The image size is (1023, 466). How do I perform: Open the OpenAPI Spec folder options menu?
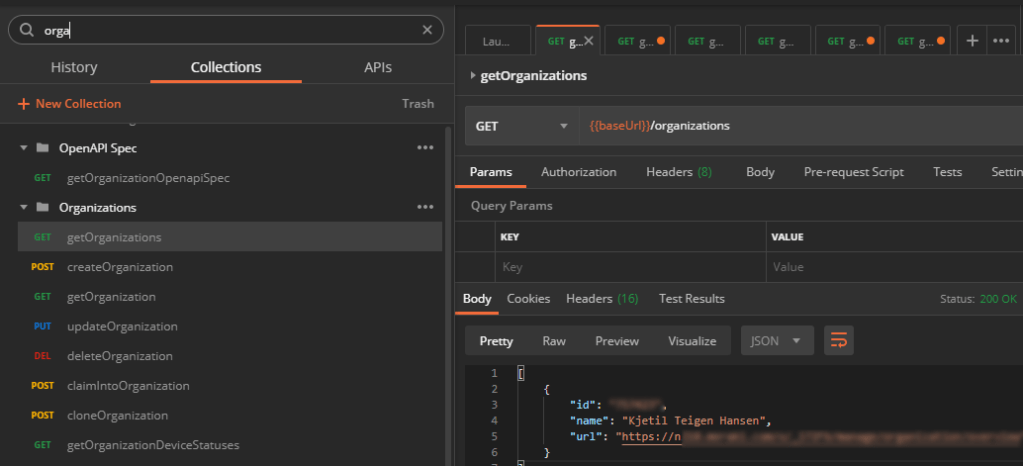(424, 148)
